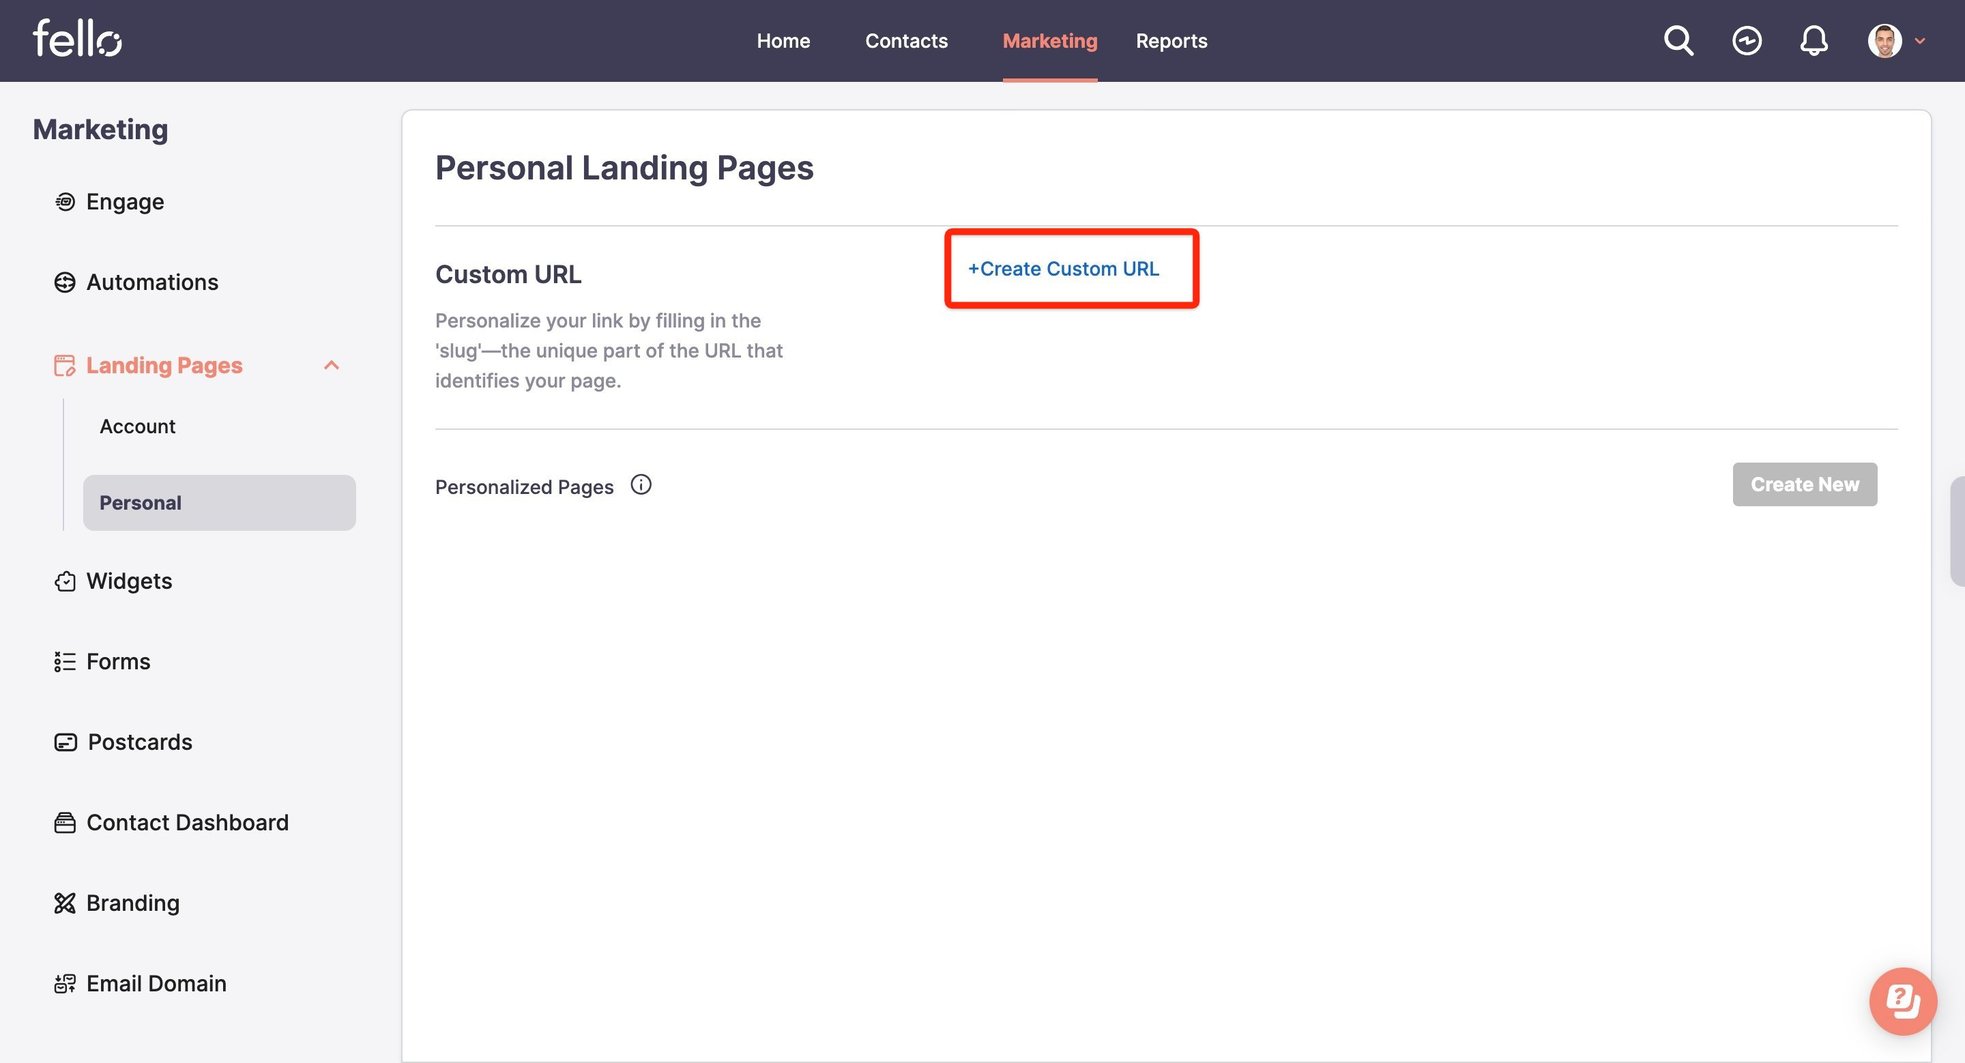Click the fello logo
1965x1063 pixels.
tap(76, 39)
